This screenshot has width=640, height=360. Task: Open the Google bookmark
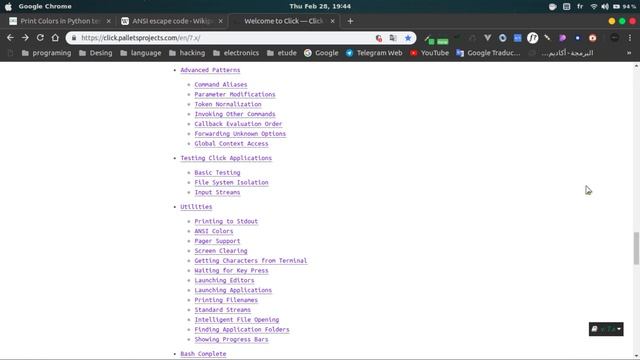coord(321,53)
